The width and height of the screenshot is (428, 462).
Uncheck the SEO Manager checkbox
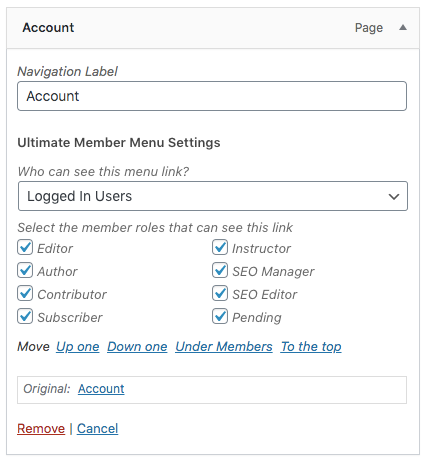click(220, 270)
